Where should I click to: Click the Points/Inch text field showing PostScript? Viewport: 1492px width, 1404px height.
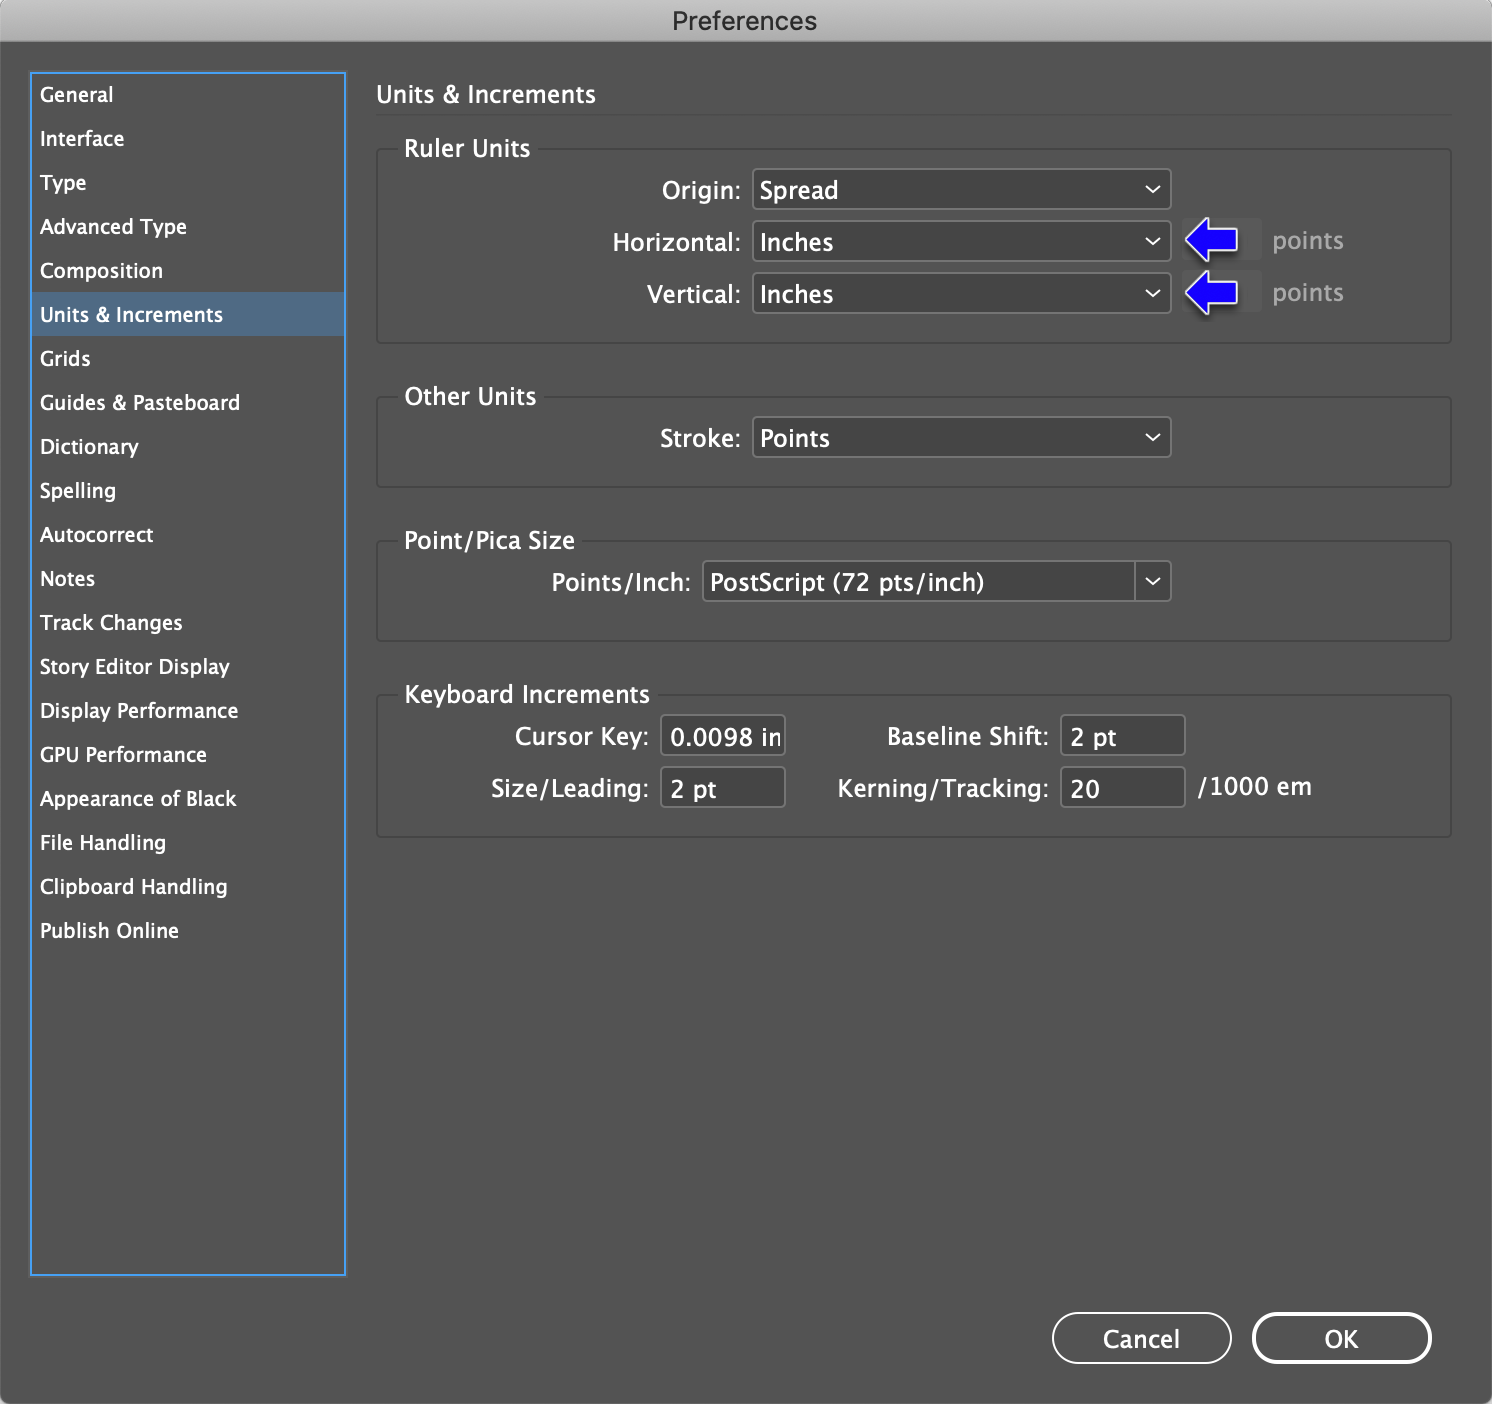(x=918, y=582)
